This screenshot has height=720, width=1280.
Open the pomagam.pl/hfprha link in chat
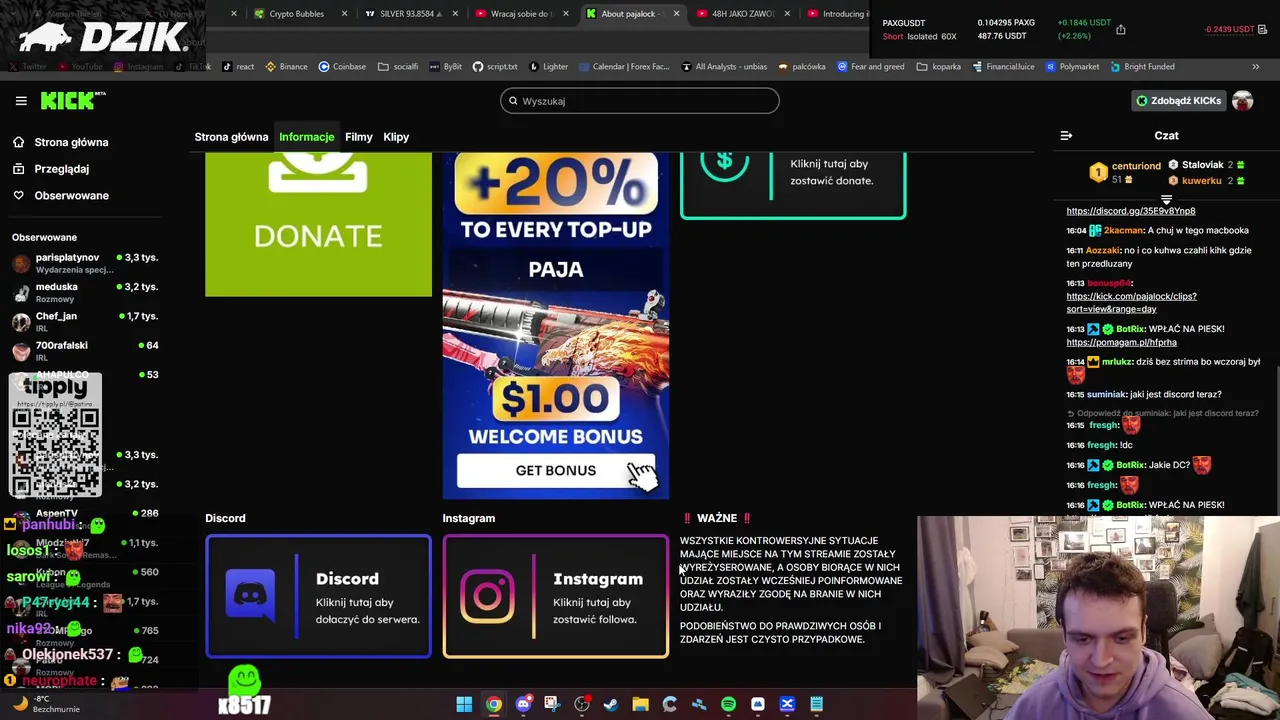tap(1121, 342)
